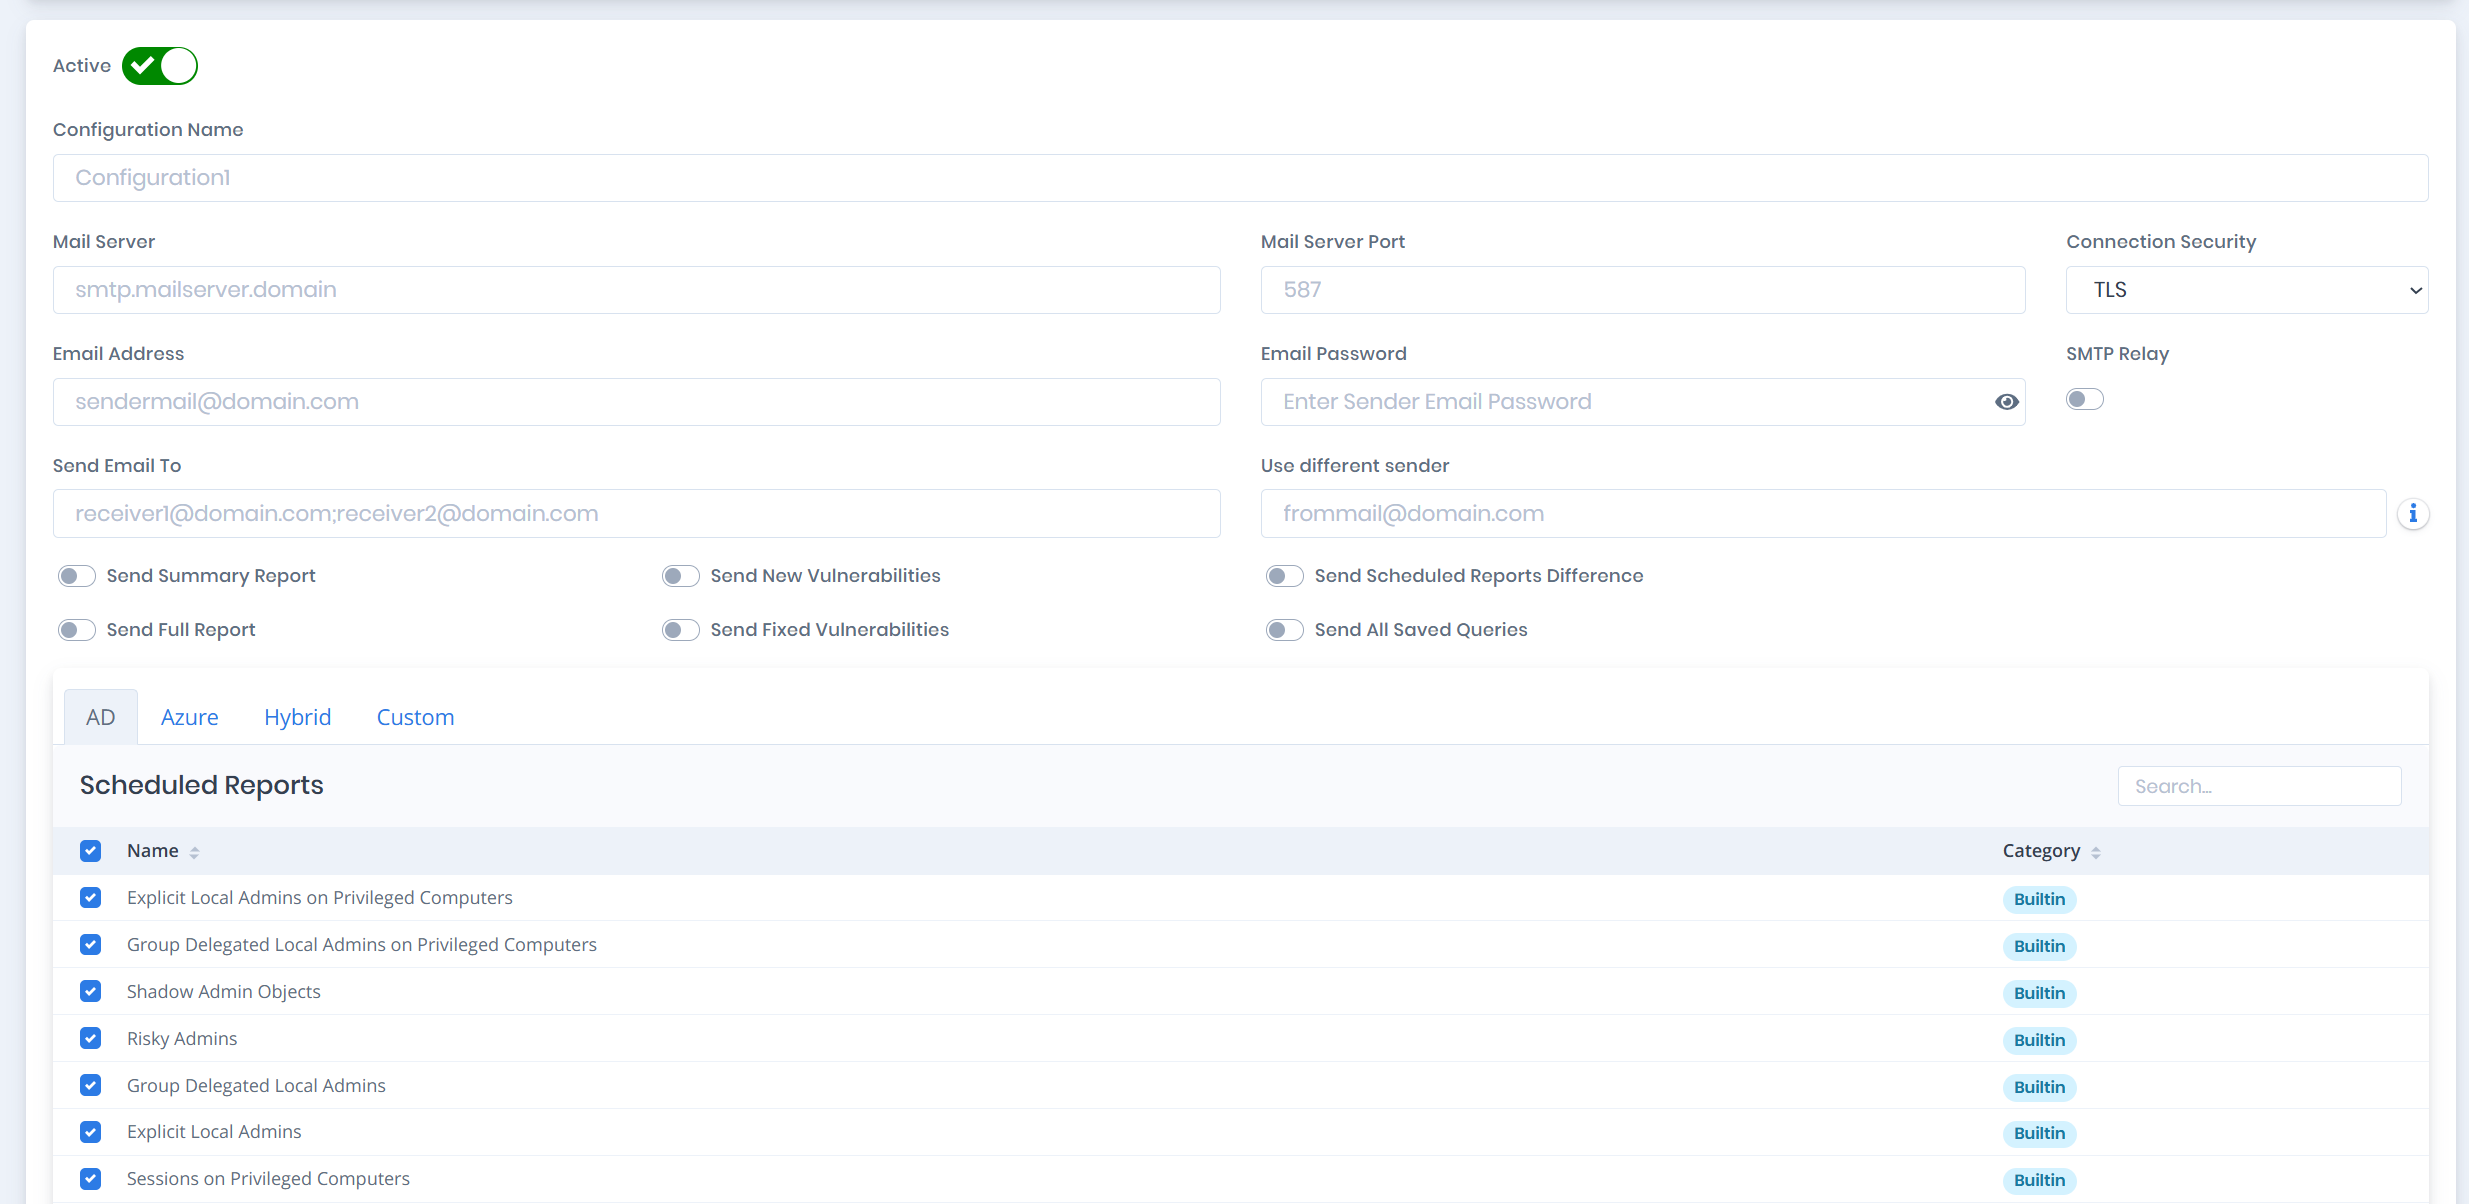Reveal the Email Password using the eye icon
2469x1204 pixels.
tap(2006, 401)
